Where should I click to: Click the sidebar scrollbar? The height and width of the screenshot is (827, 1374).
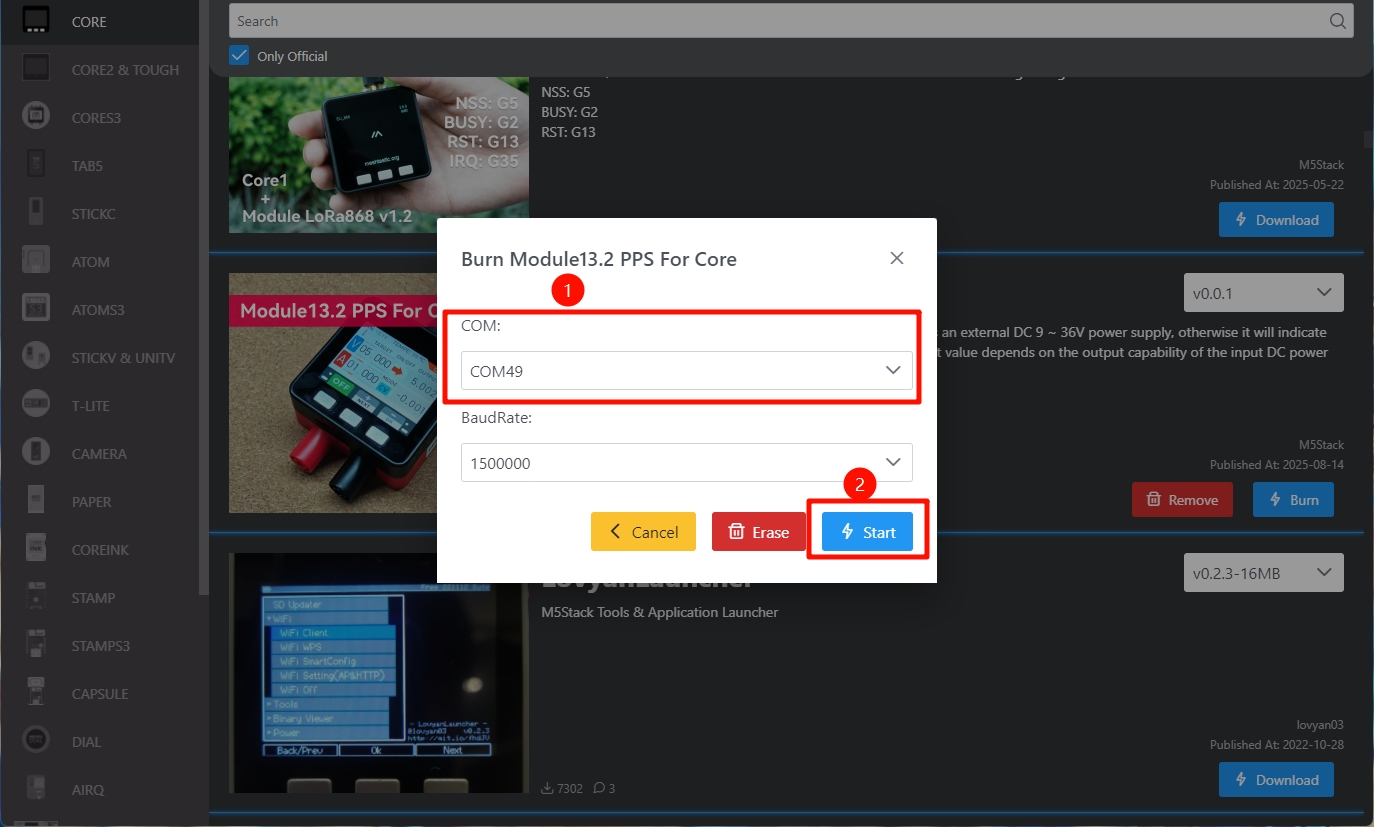[204, 300]
